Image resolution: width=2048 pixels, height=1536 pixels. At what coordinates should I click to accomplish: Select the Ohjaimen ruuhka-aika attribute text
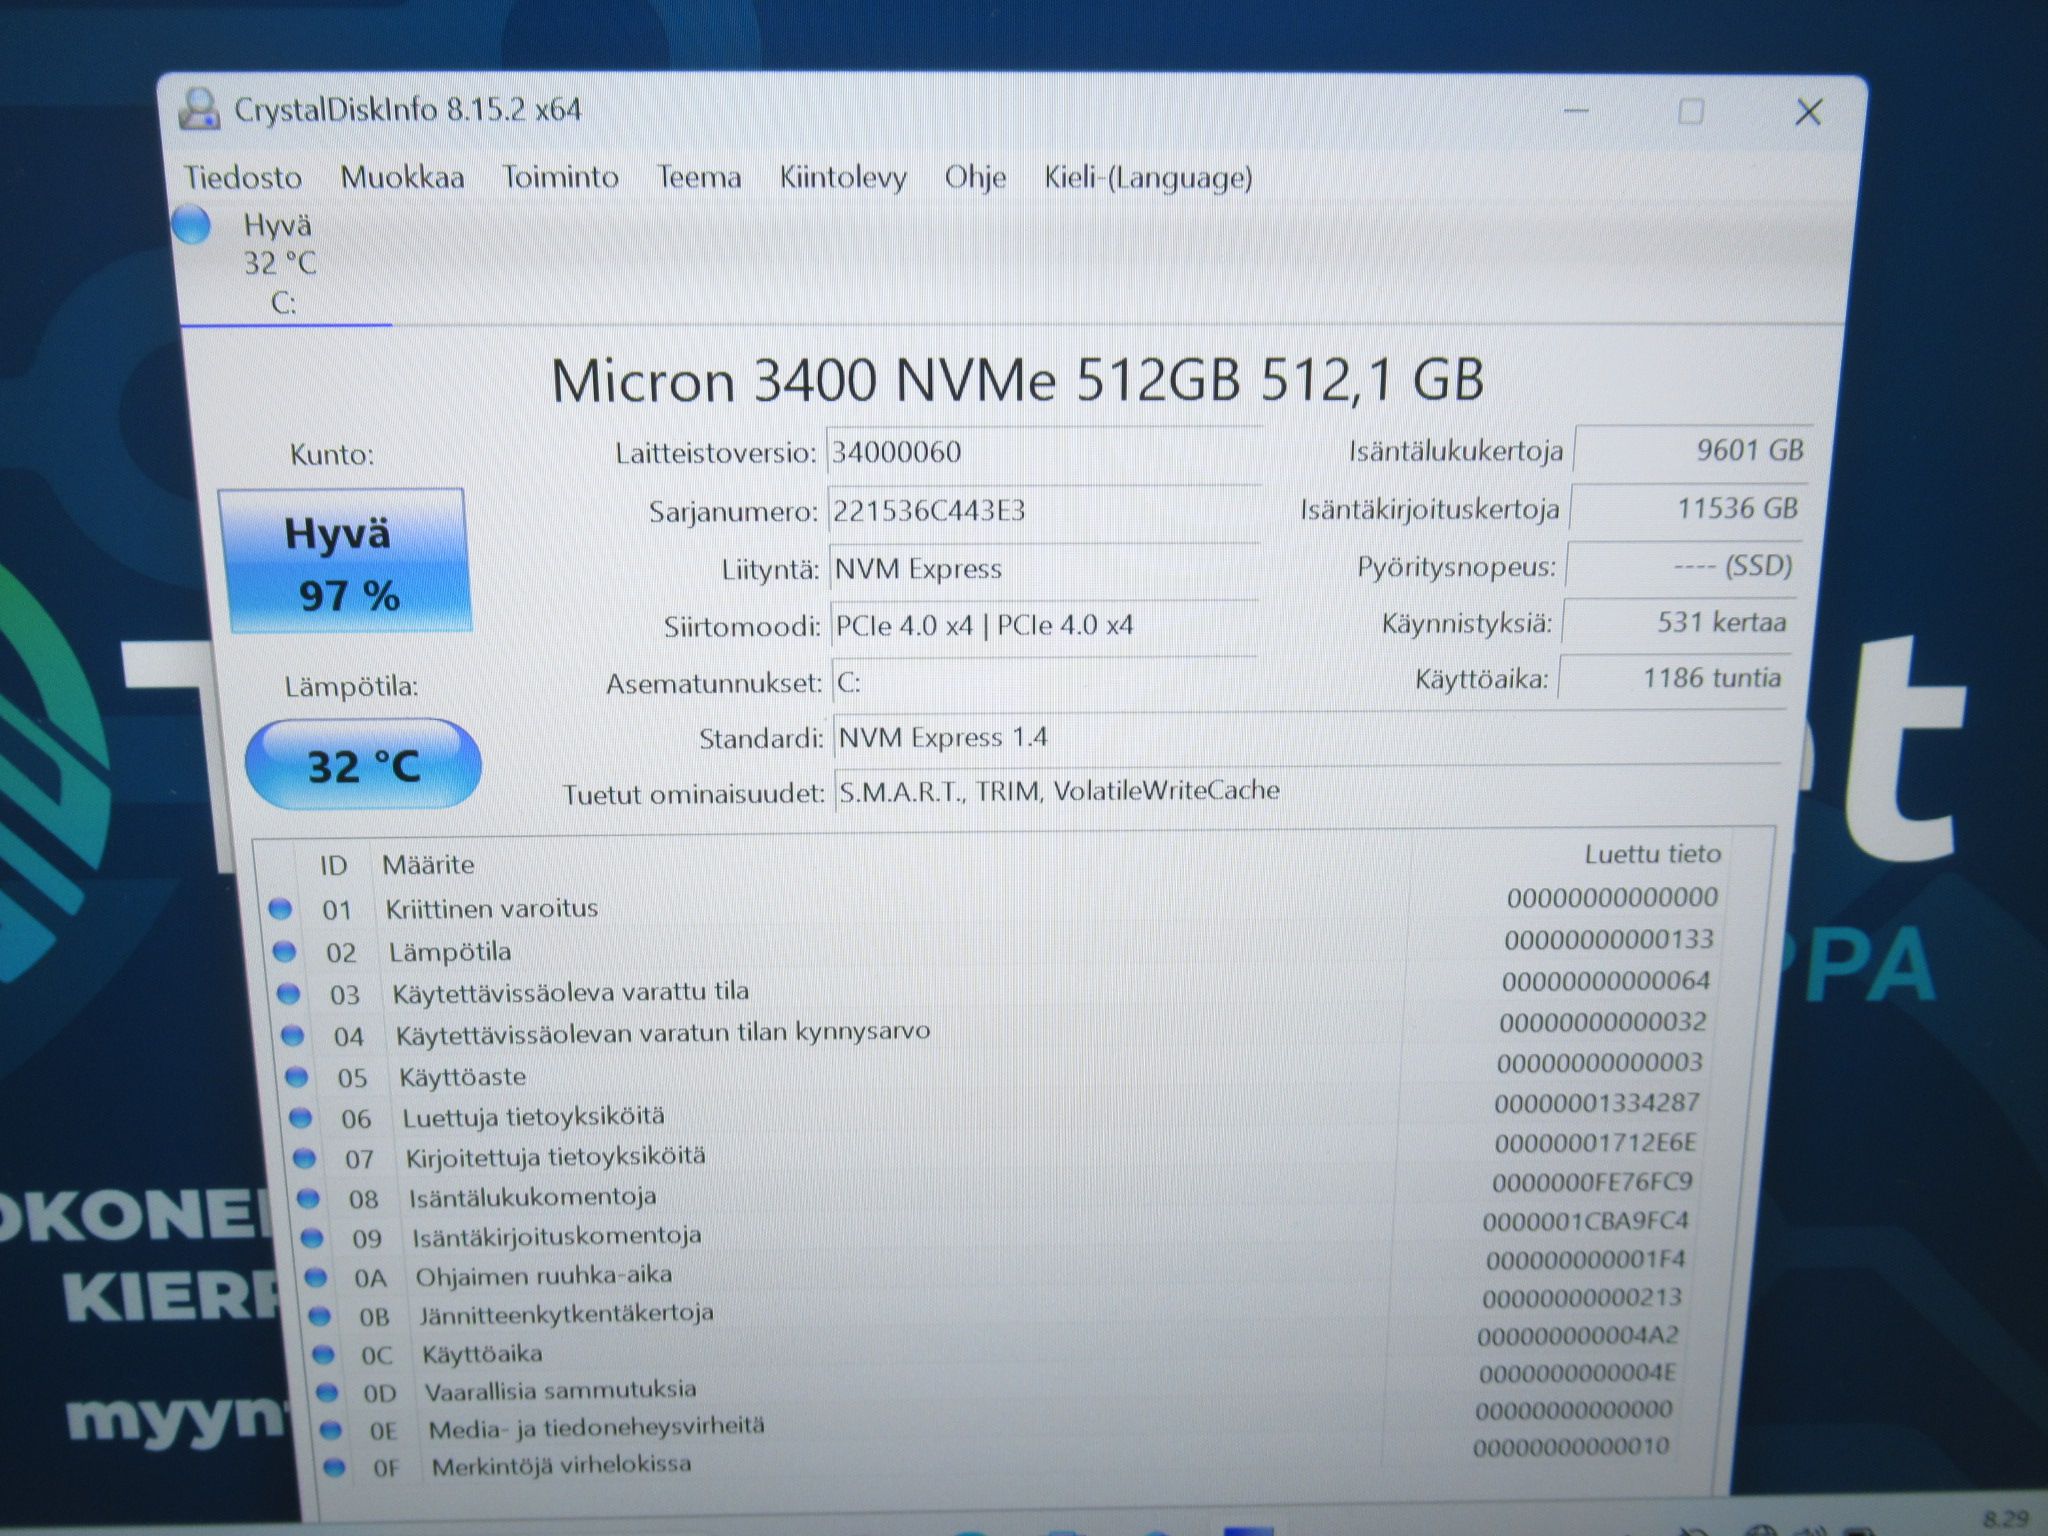point(543,1276)
